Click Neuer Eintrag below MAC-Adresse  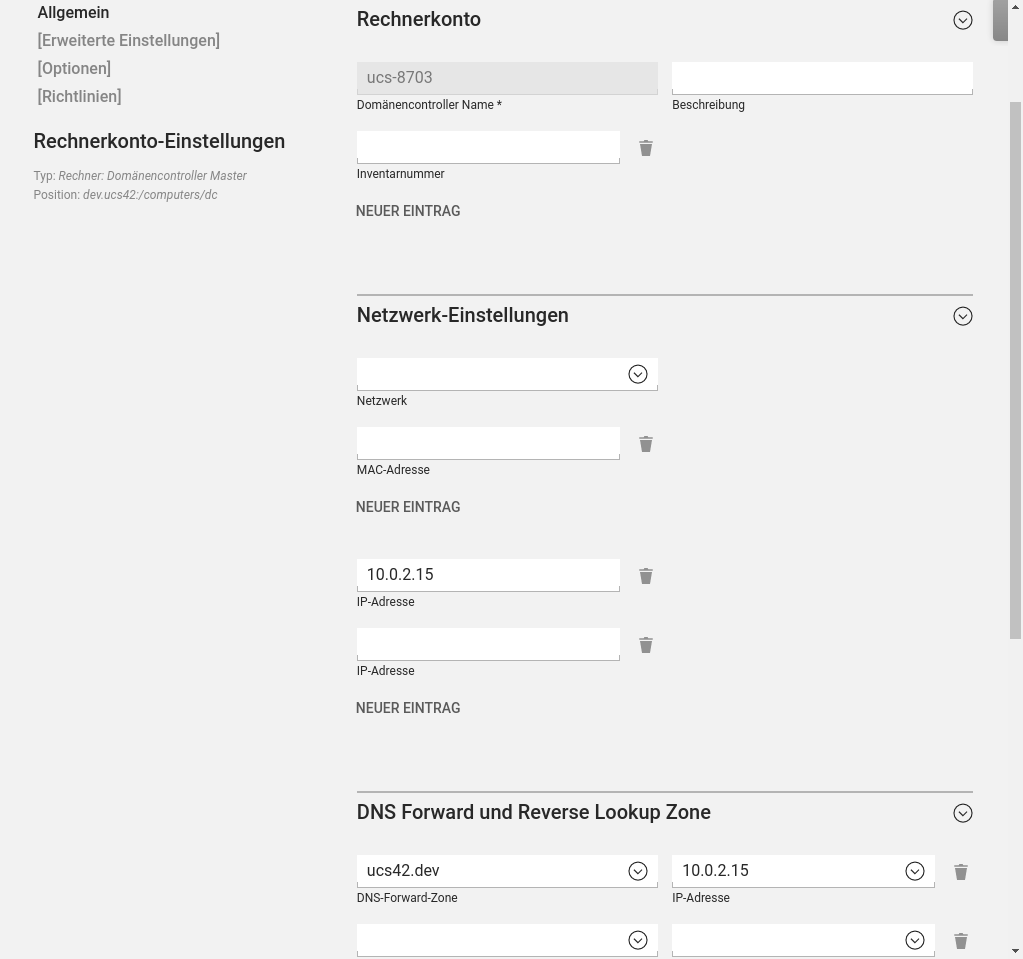click(408, 507)
